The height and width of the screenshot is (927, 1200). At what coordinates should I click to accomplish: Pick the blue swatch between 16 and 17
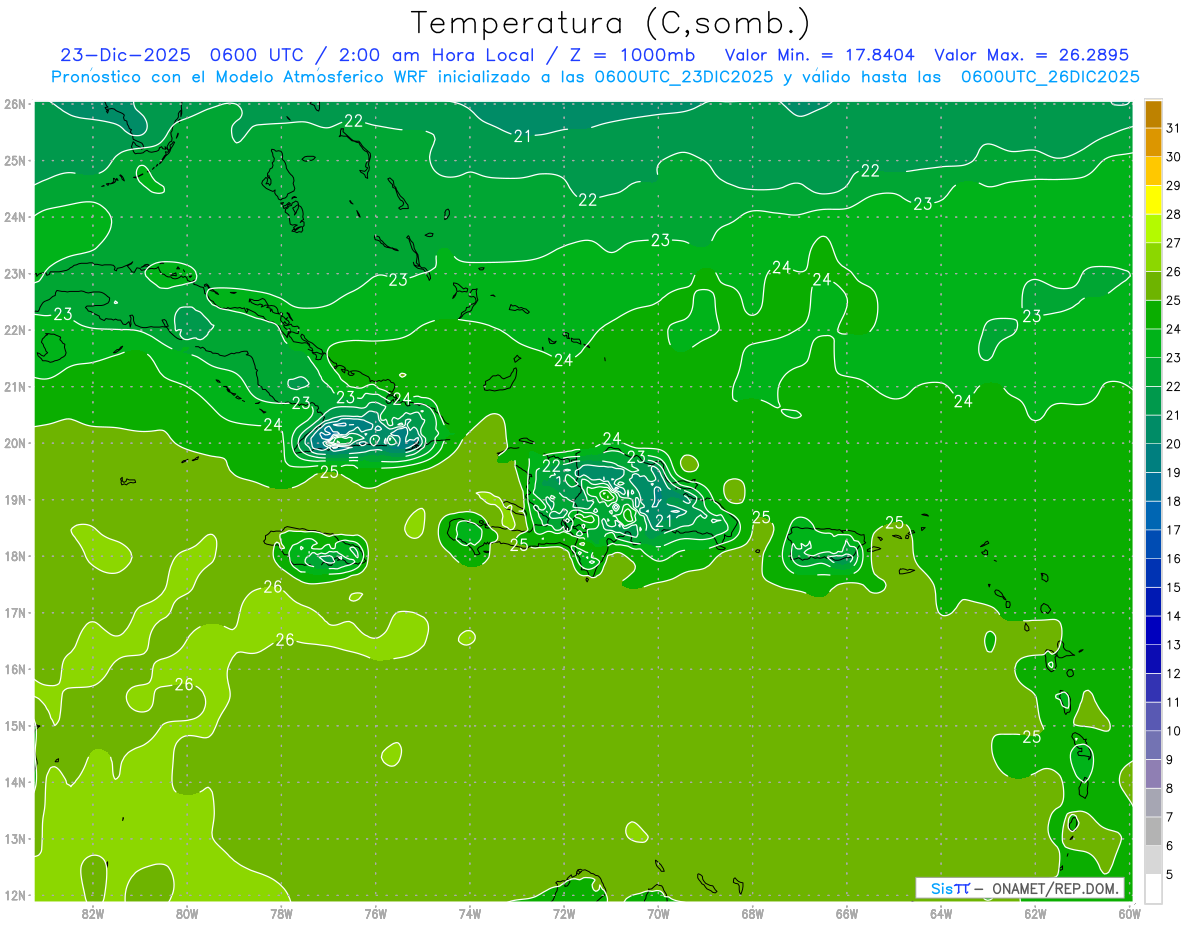tap(1153, 544)
